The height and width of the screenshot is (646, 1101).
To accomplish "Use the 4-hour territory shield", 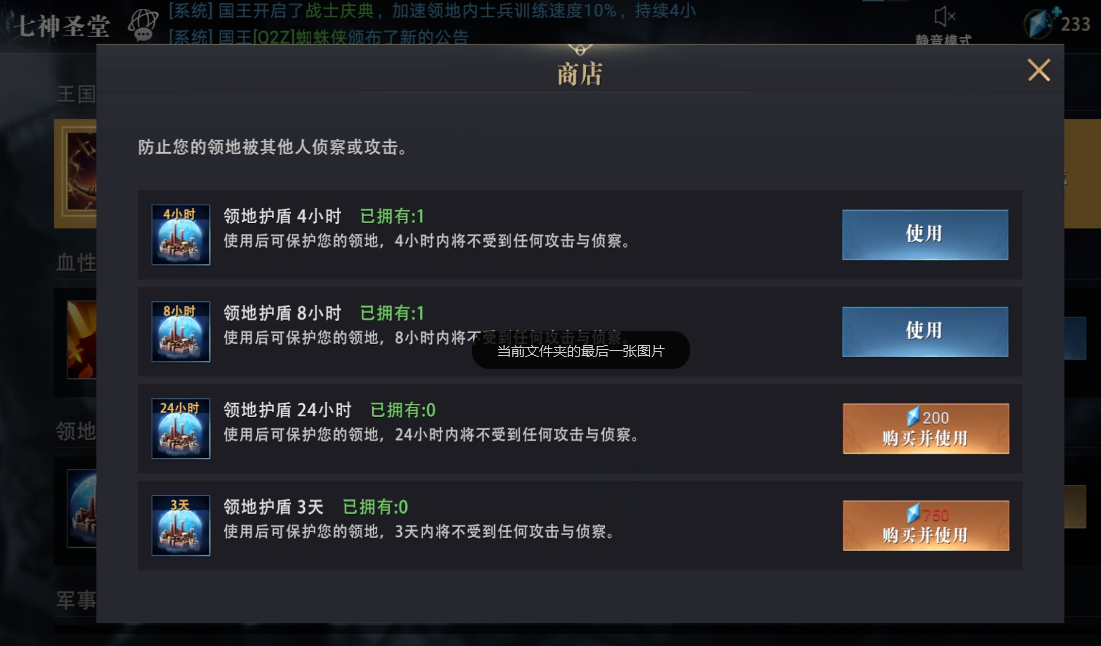I will coord(925,235).
